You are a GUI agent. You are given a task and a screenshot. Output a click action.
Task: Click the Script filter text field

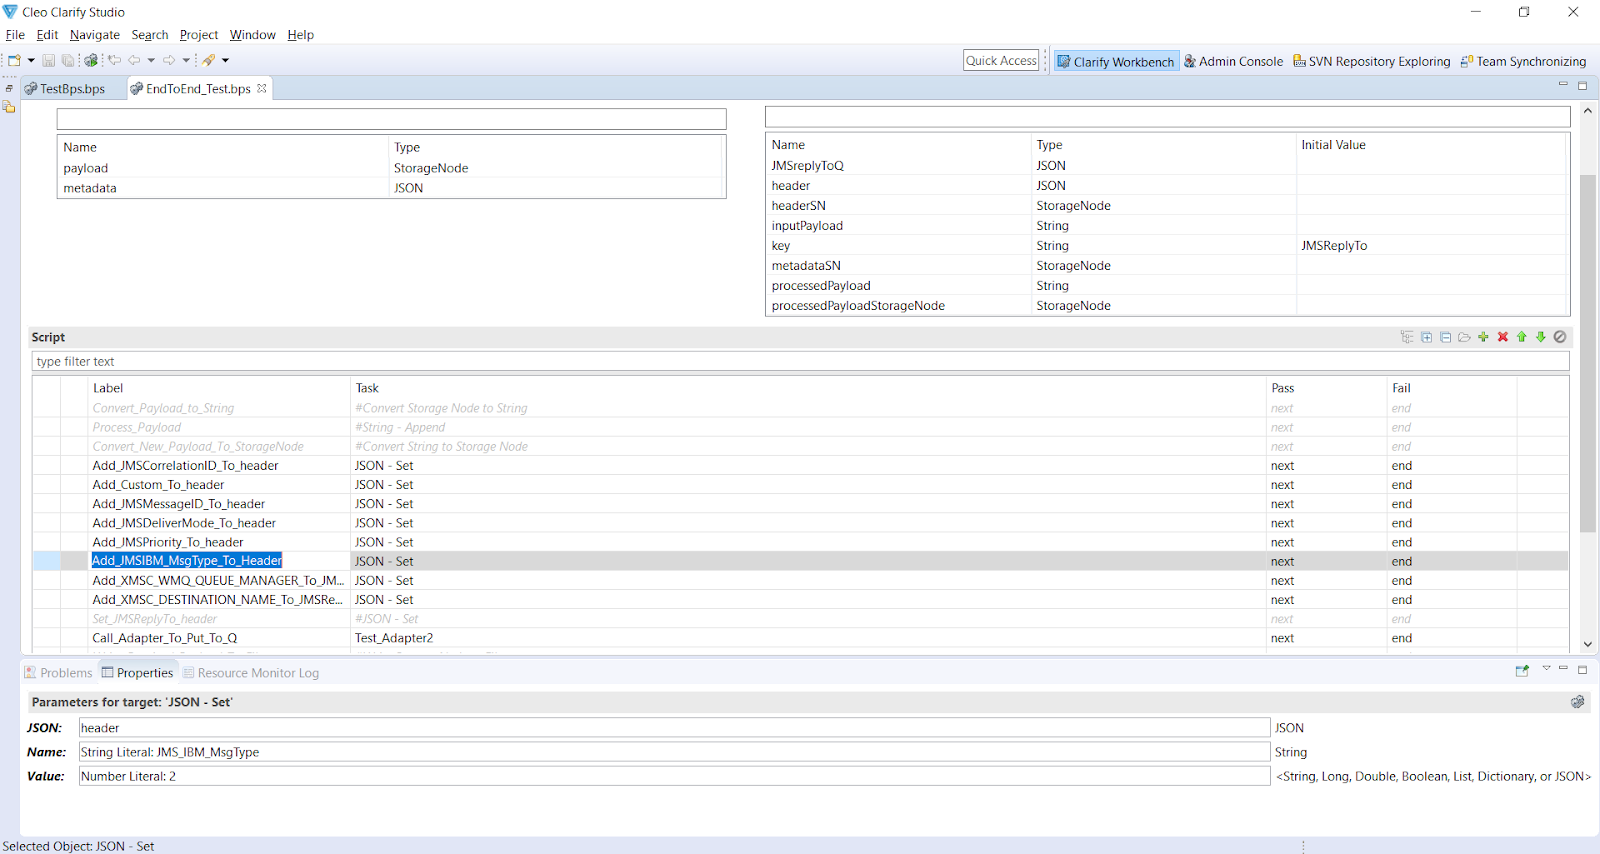click(x=800, y=361)
